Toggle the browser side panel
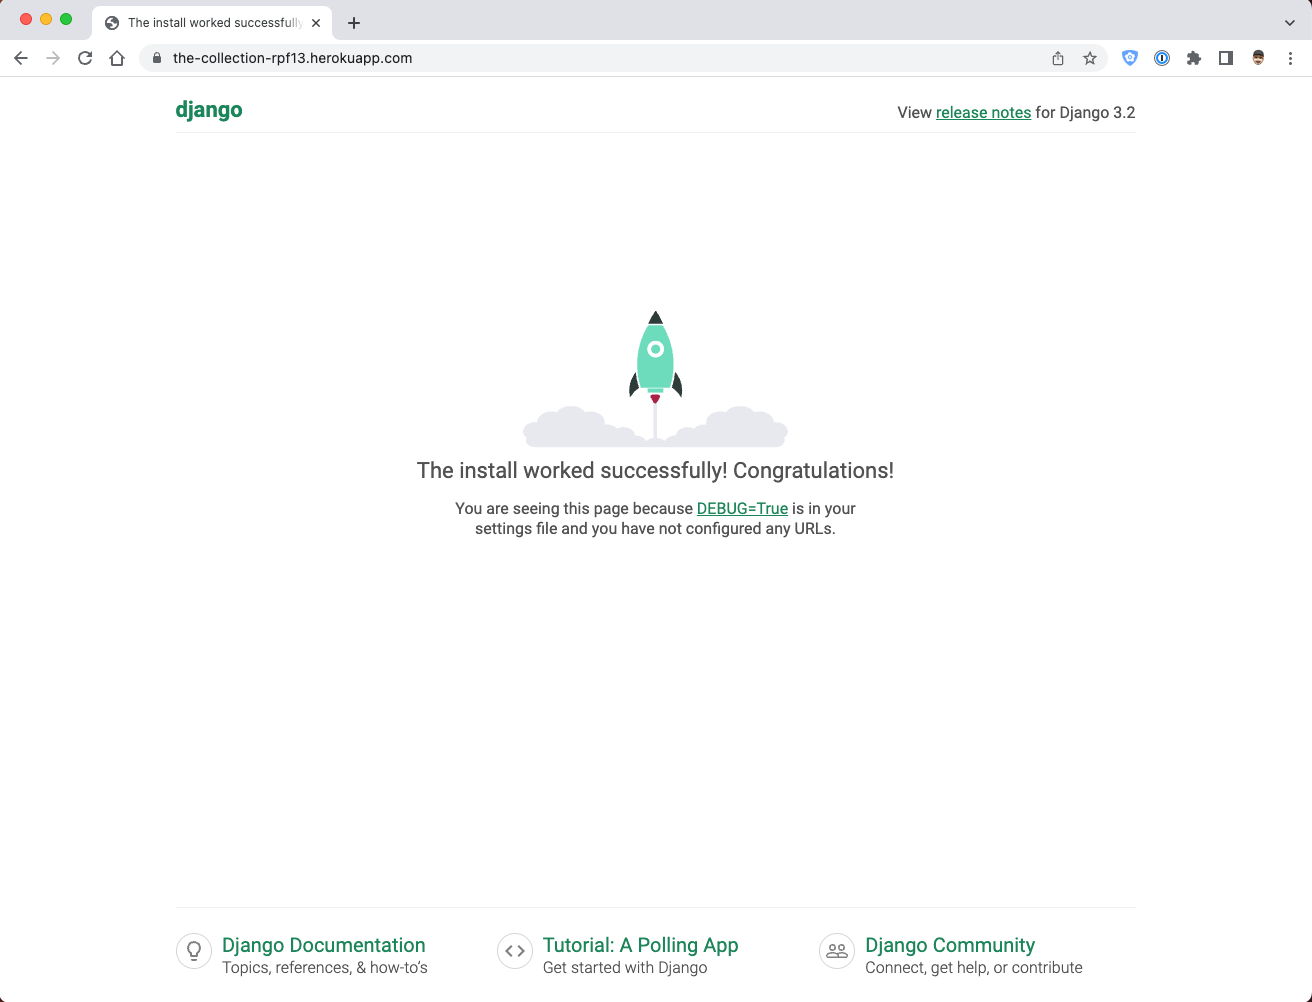1312x1002 pixels. point(1226,58)
